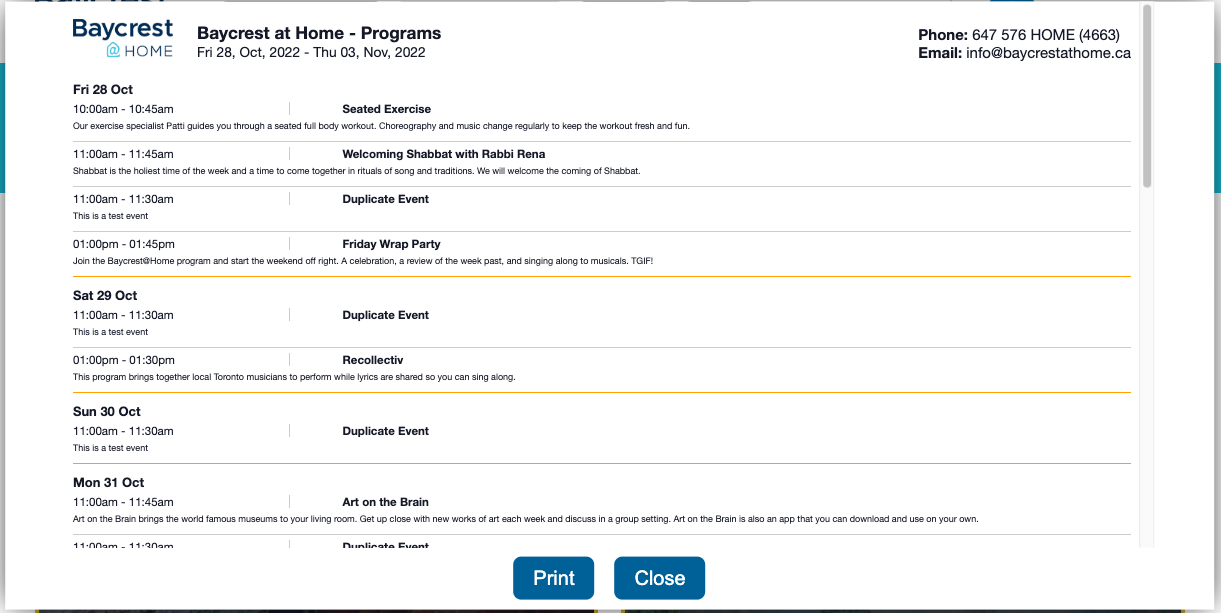Click the Print button
1221x613 pixels.
554,578
